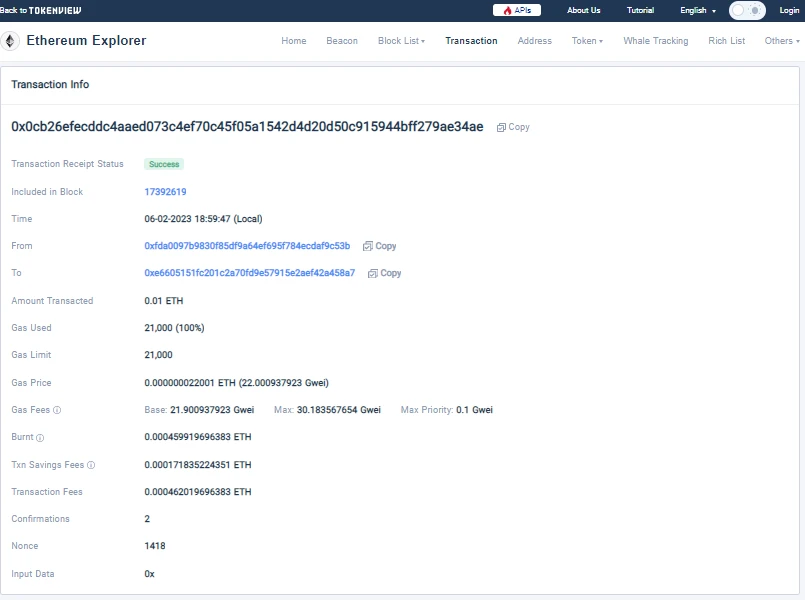Screen dimensions: 805x600
Task: Open the APIs button with flame icon
Action: 517,10
